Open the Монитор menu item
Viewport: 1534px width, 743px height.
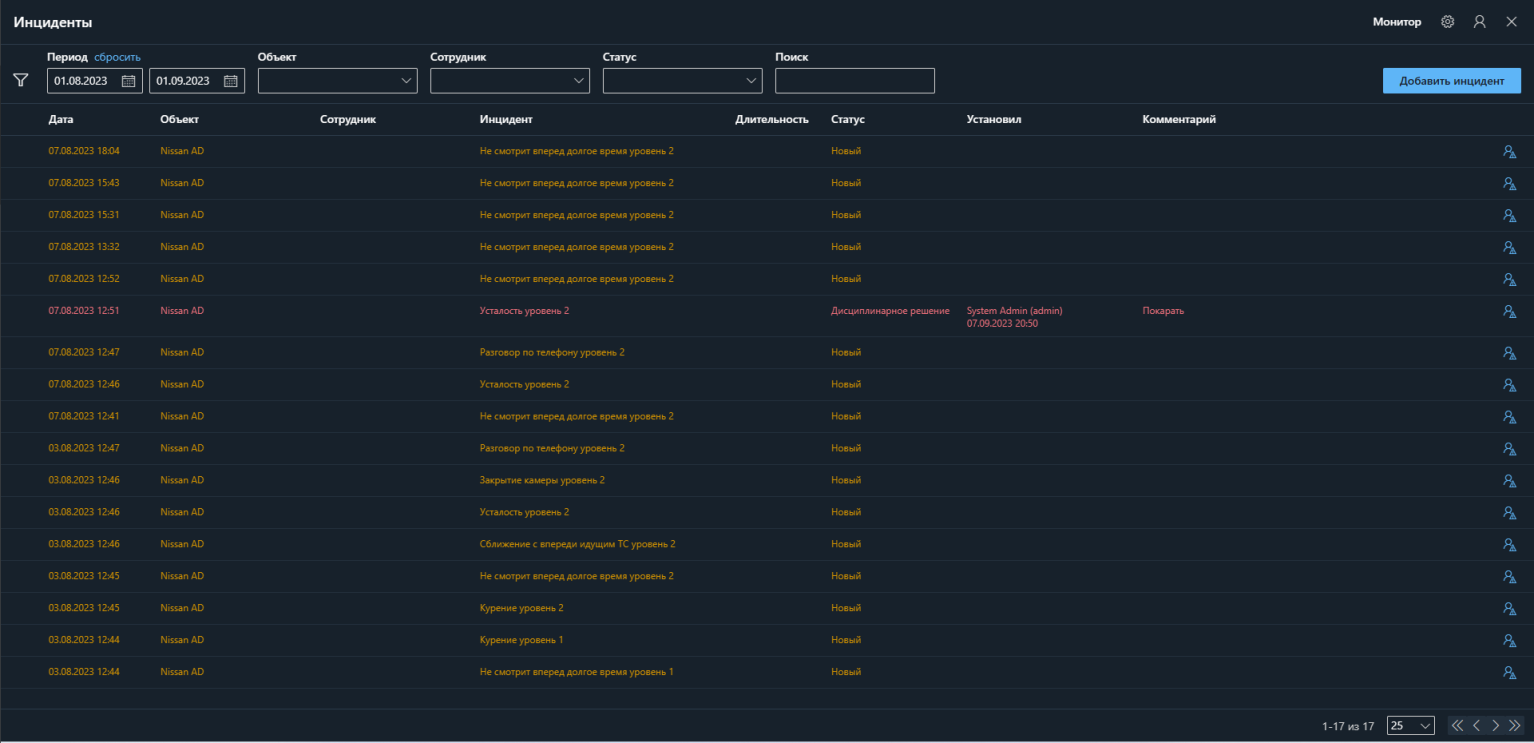[1396, 22]
